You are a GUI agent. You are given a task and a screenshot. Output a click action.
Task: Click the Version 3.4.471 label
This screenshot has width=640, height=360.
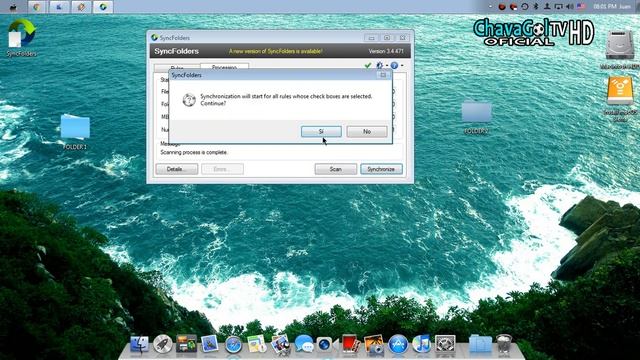(x=386, y=51)
